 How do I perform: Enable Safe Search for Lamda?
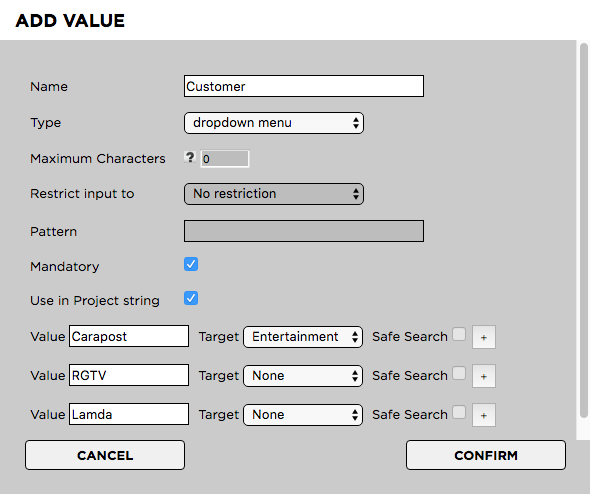[459, 412]
